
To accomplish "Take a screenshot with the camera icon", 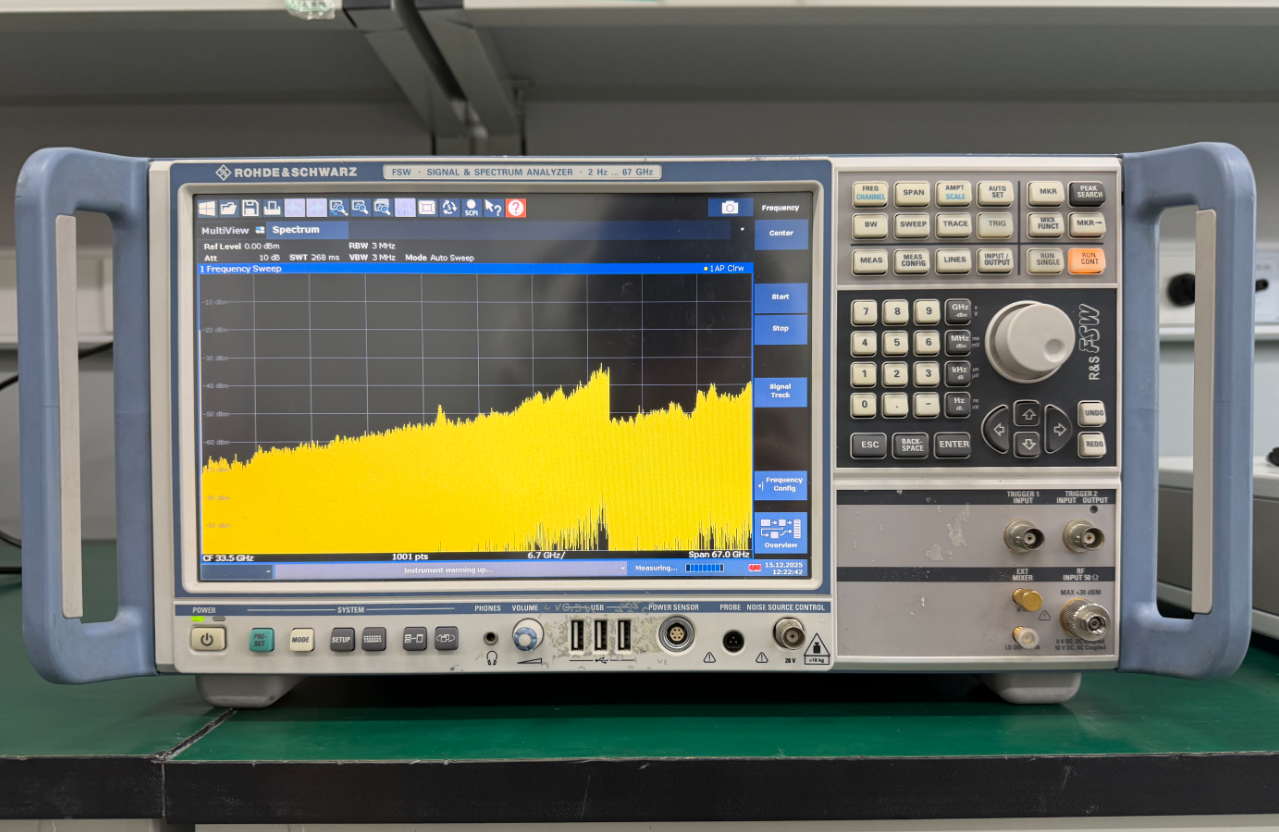I will click(730, 207).
